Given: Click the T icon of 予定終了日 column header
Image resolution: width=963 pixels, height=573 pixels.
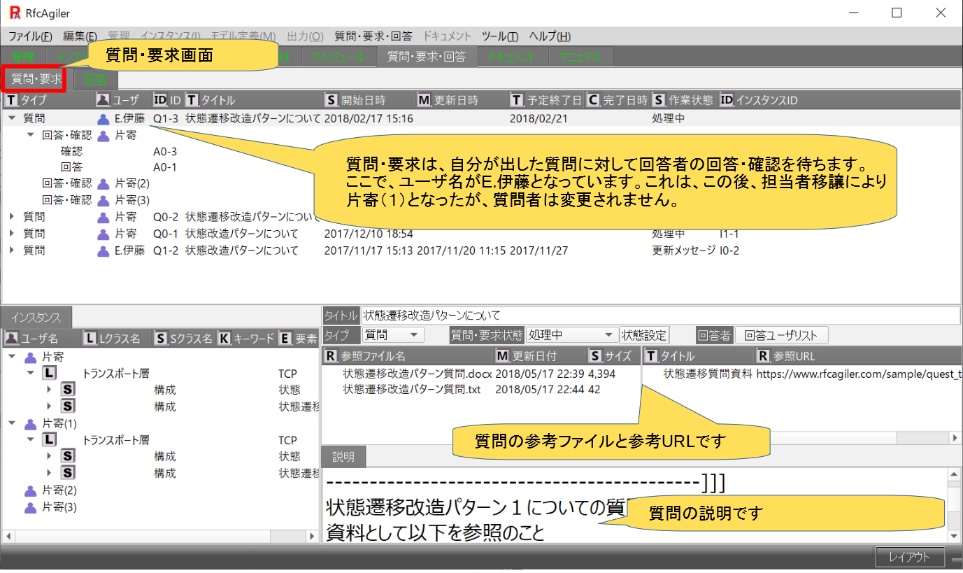Looking at the screenshot, I should (517, 100).
